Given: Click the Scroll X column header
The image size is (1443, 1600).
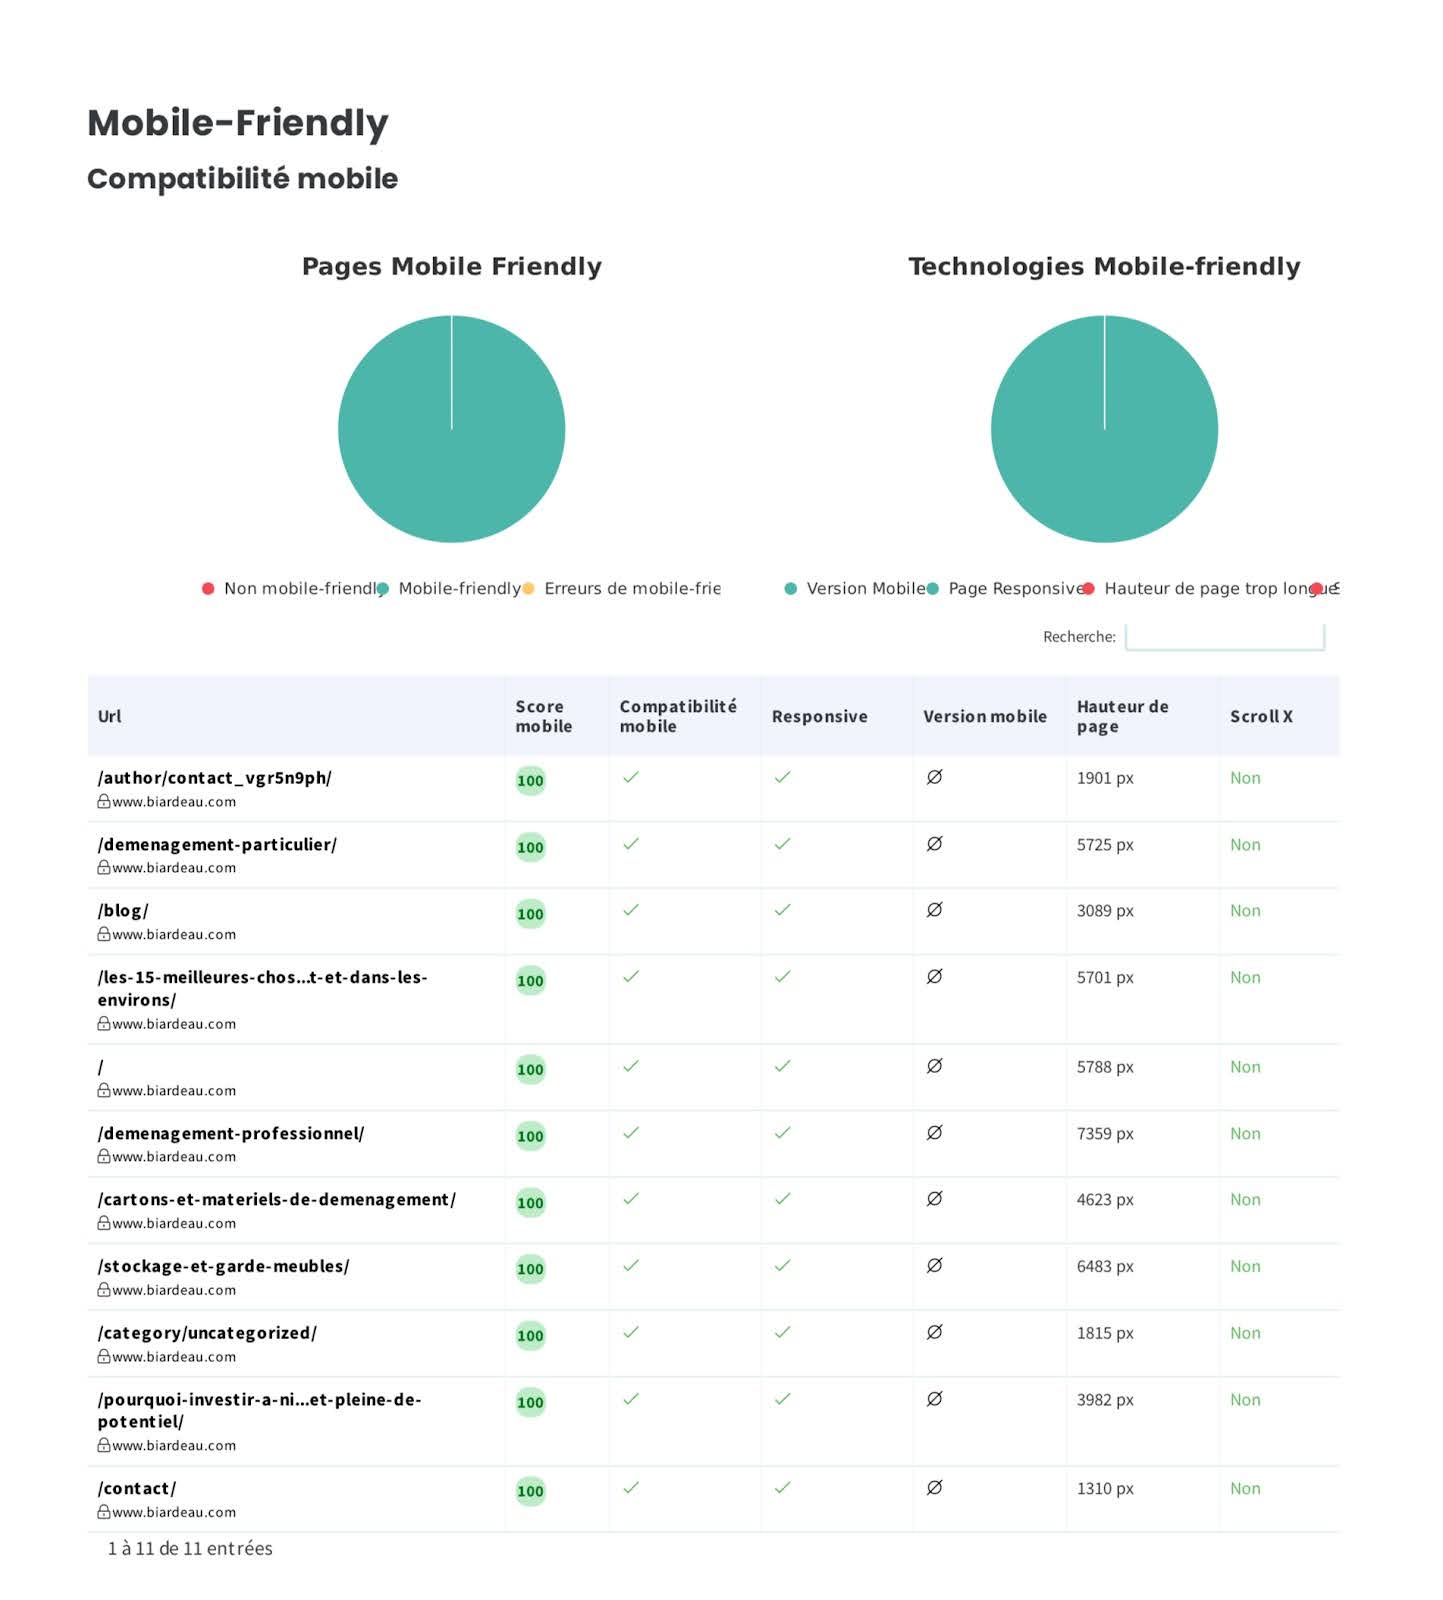Looking at the screenshot, I should 1260,716.
